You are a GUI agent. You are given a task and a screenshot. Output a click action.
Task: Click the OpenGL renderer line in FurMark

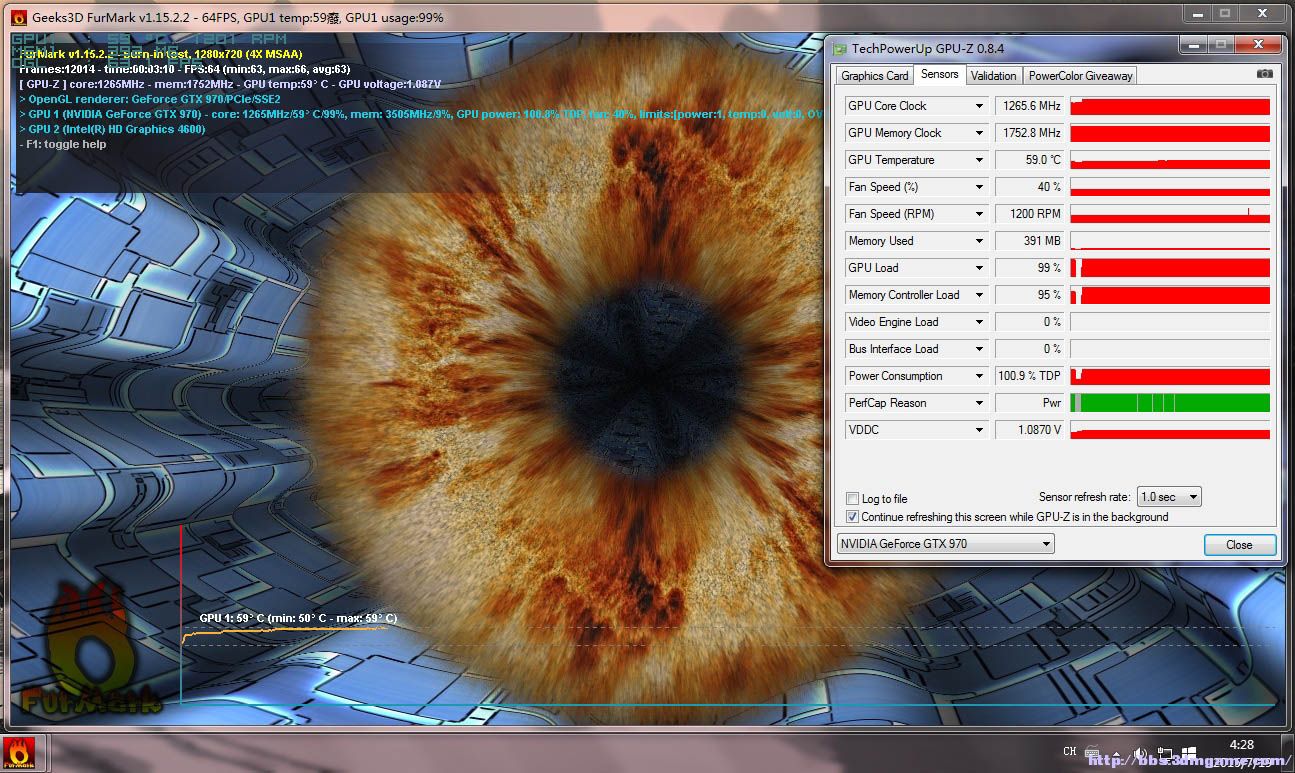point(150,99)
